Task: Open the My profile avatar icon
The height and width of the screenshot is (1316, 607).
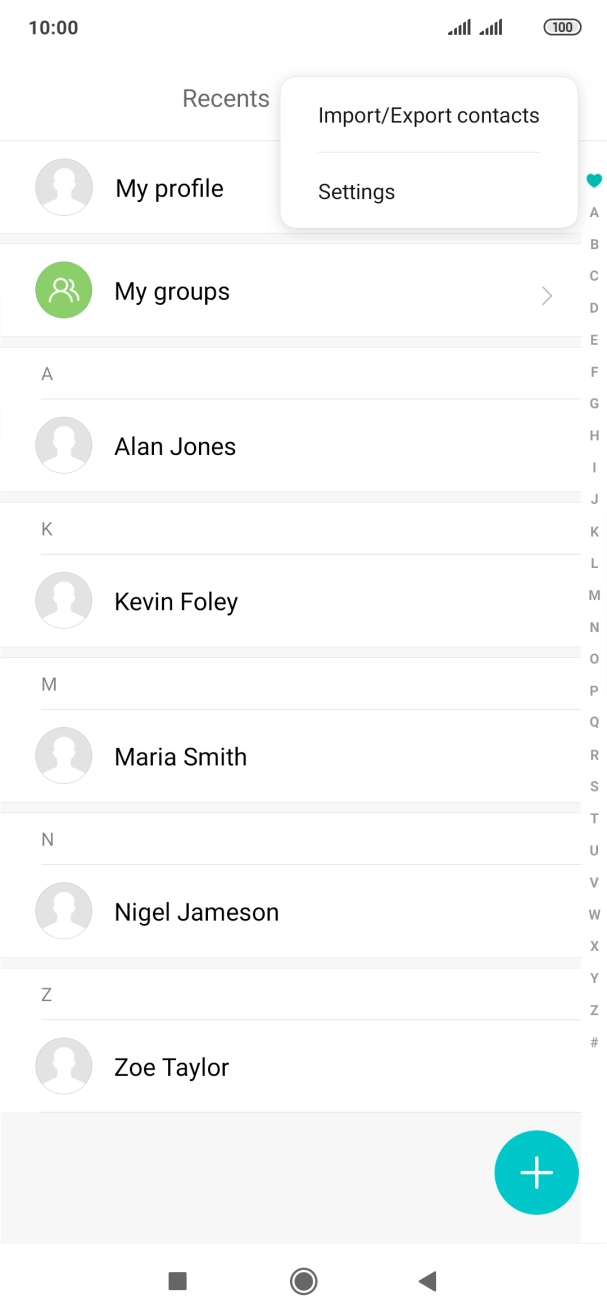Action: coord(63,187)
